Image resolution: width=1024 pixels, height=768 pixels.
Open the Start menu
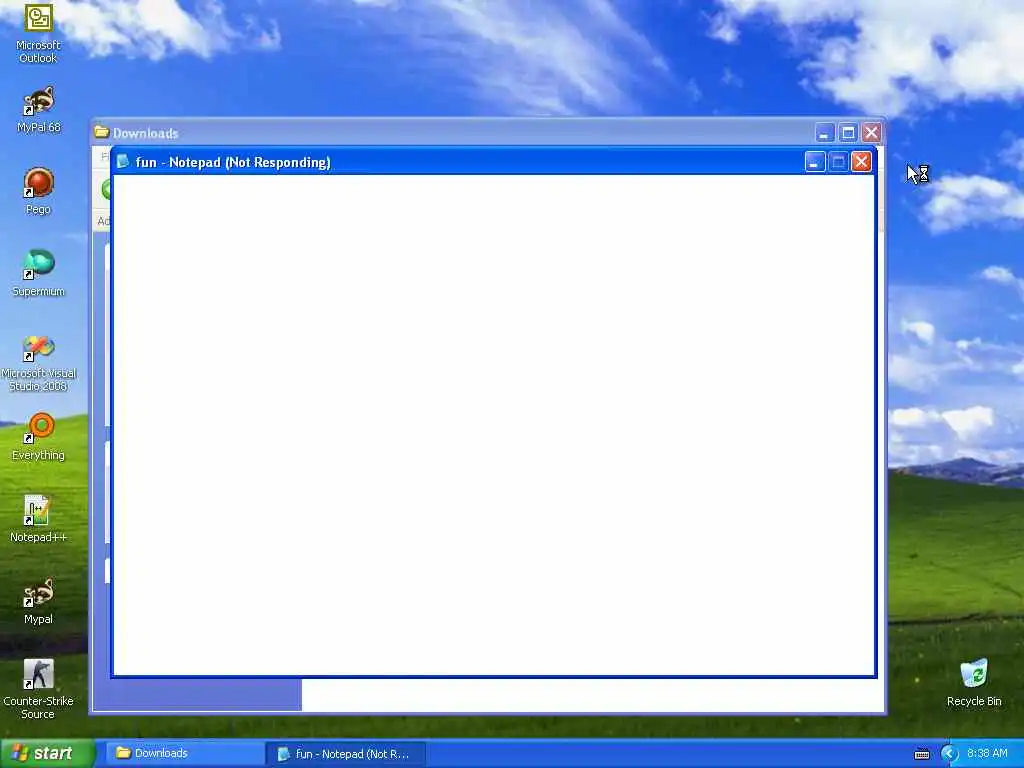(47, 753)
